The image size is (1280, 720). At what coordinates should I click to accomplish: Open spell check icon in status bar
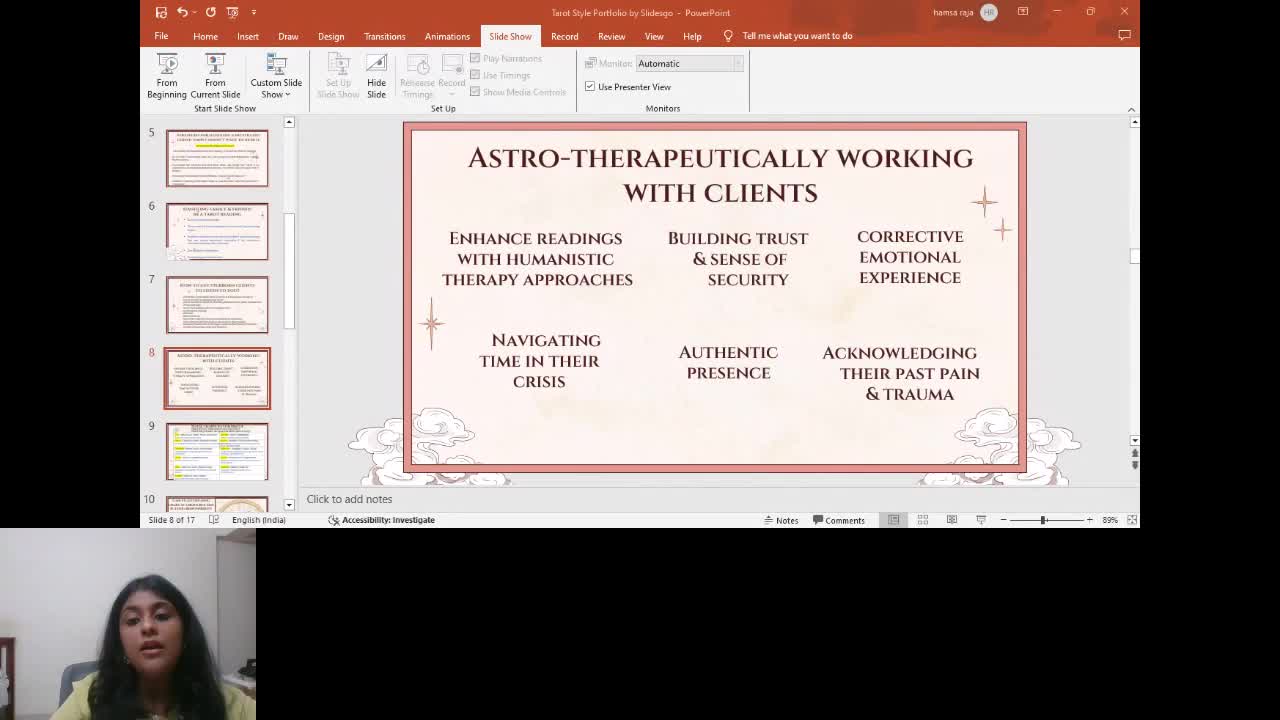(214, 520)
